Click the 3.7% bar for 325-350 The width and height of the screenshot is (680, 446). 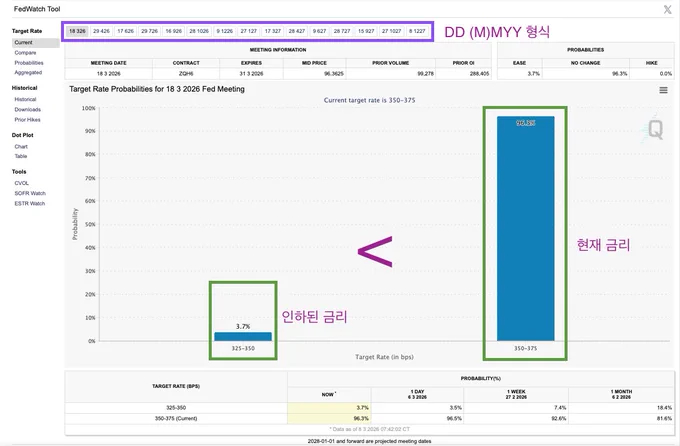[243, 337]
